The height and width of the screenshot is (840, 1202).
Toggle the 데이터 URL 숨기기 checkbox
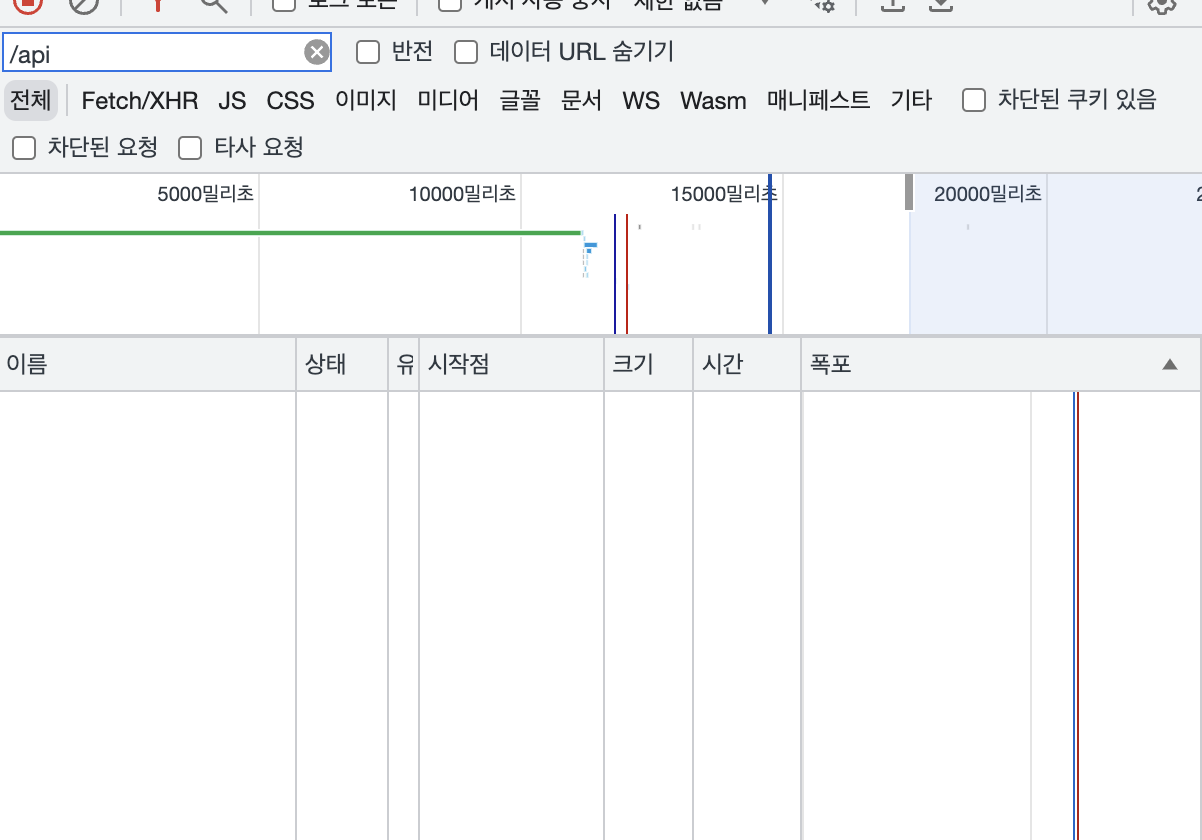coord(466,52)
